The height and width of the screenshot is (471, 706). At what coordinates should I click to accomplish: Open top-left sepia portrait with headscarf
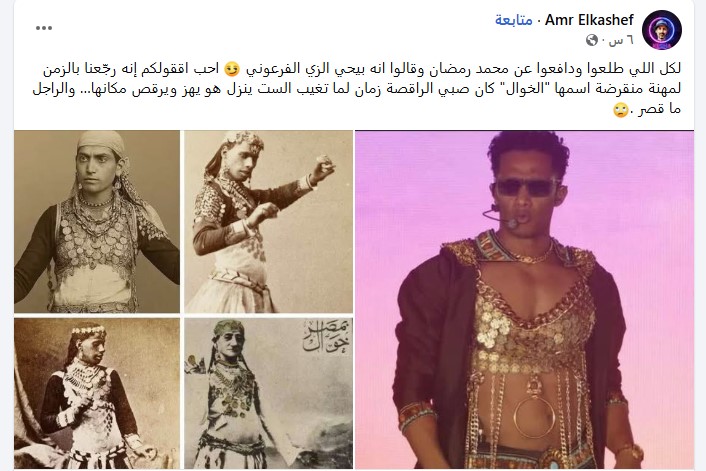point(97,222)
